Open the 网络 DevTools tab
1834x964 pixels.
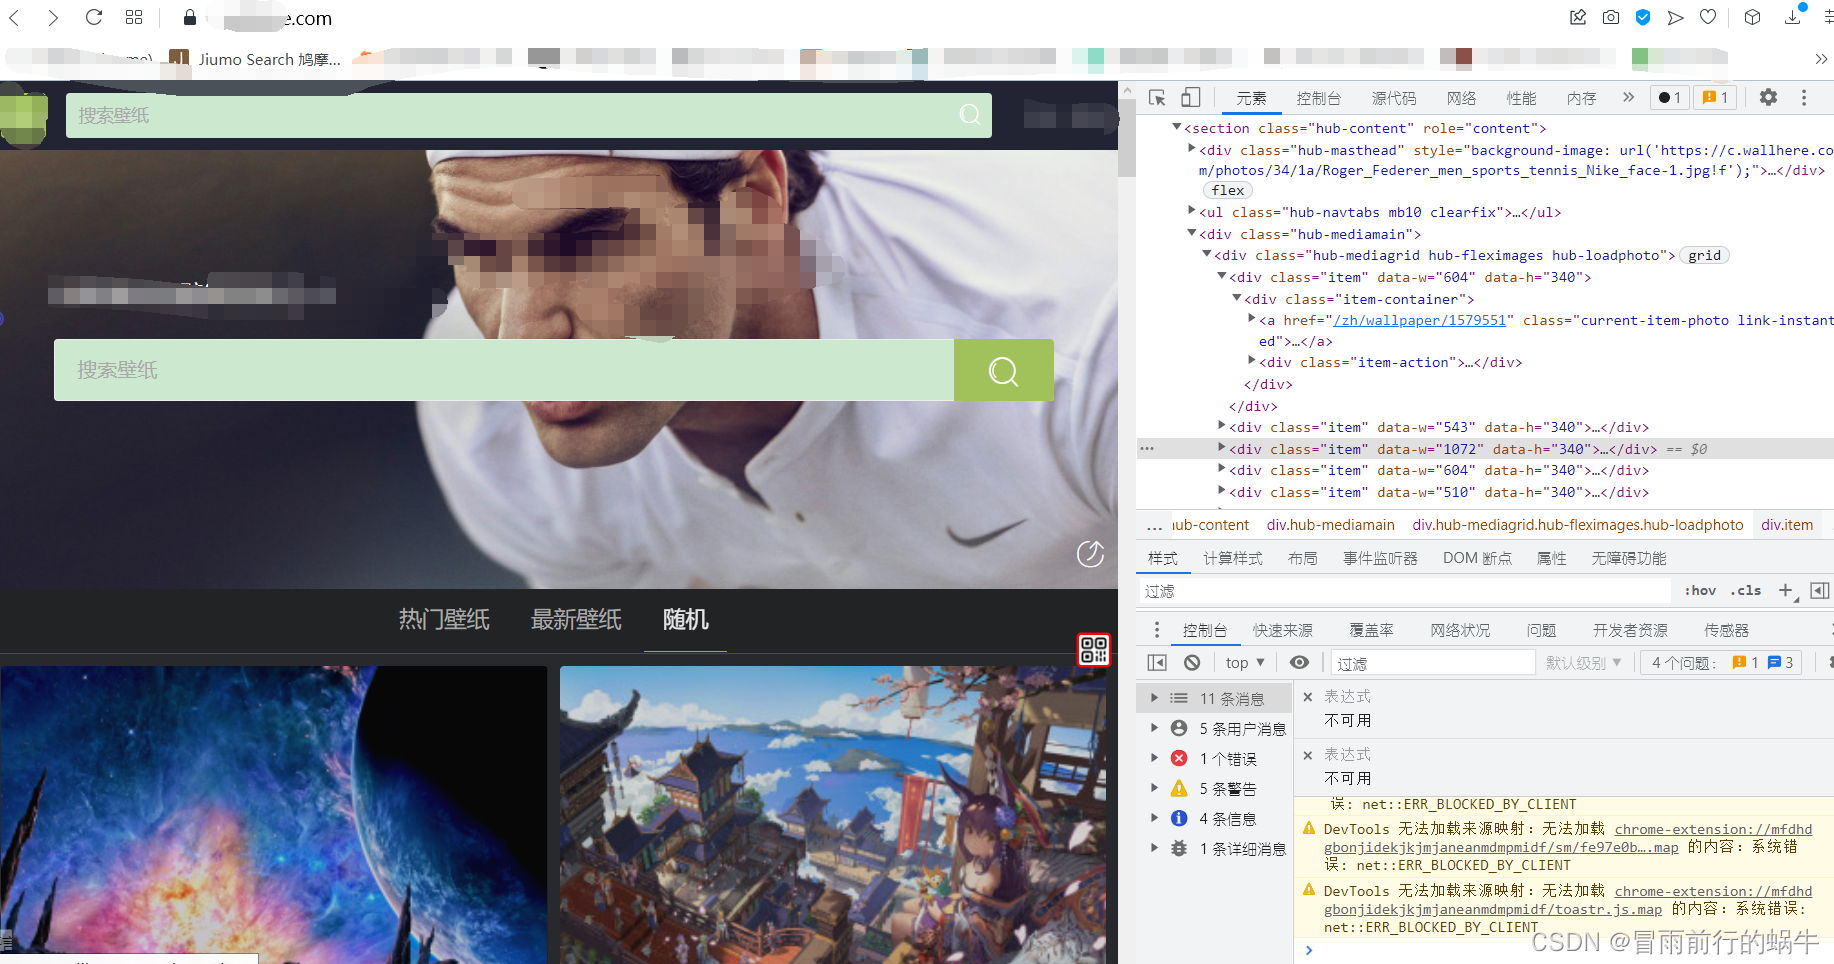(x=1461, y=98)
